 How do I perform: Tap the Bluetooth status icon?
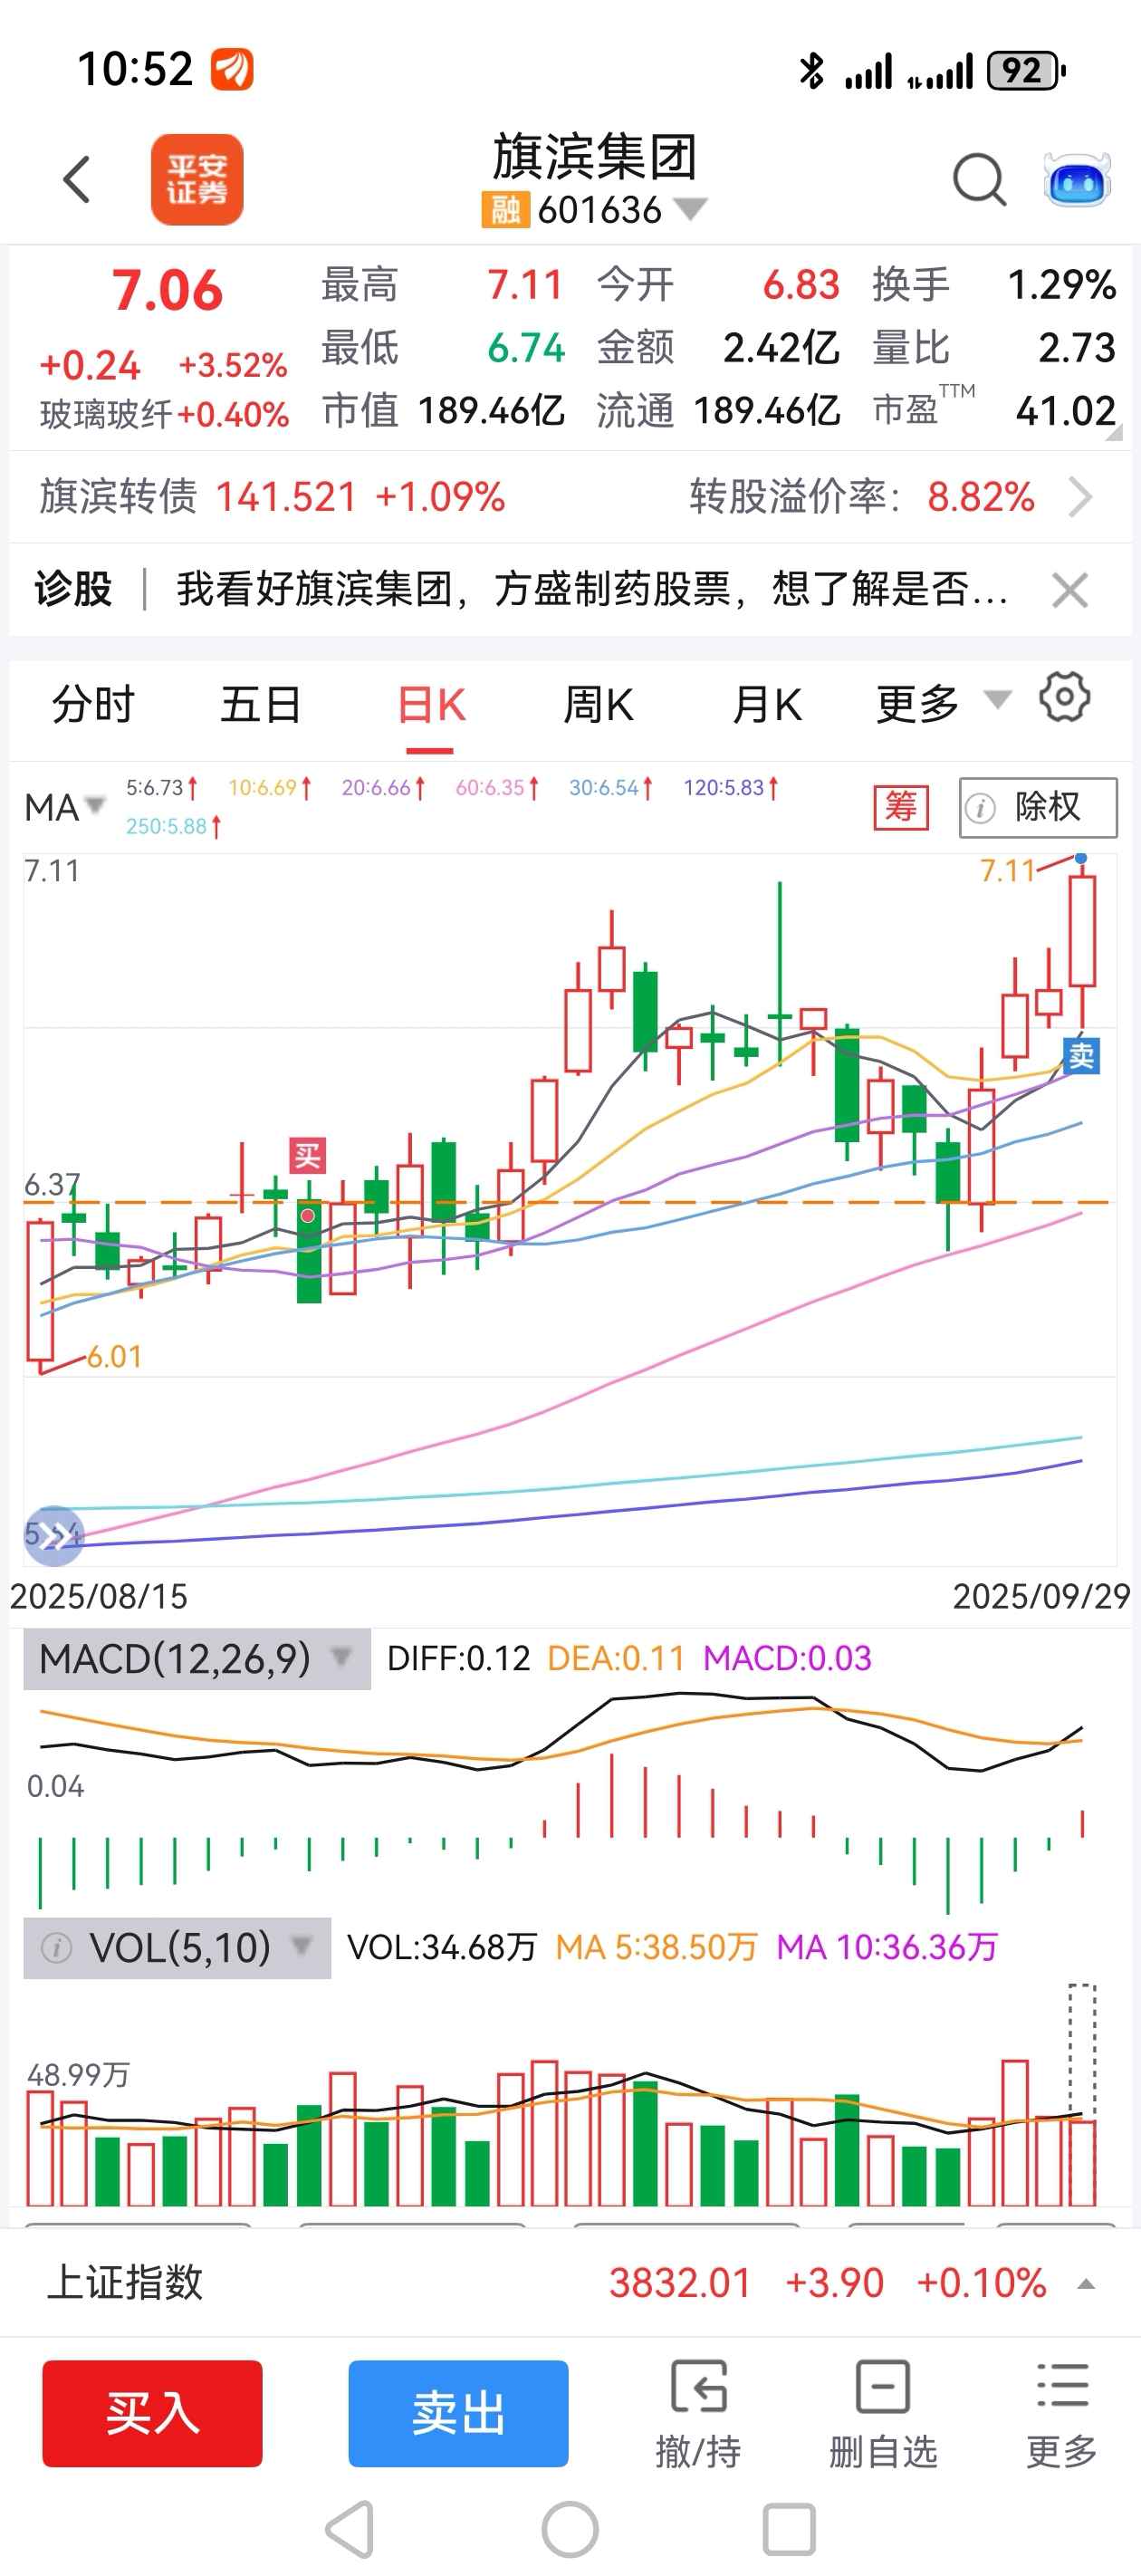(x=811, y=70)
